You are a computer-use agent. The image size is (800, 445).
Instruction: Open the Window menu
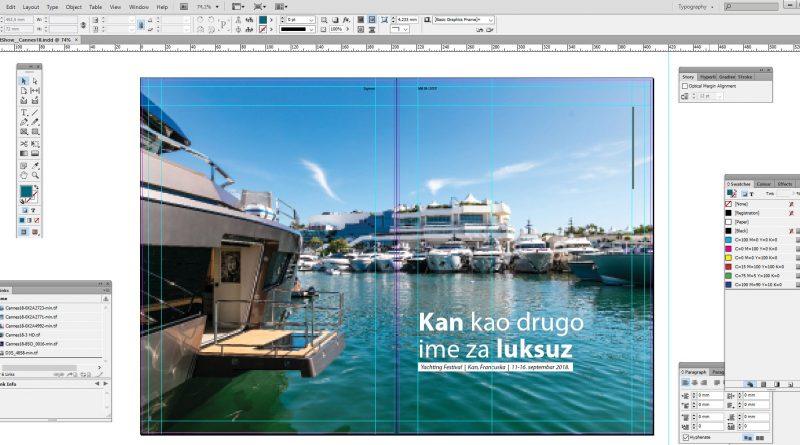(138, 7)
